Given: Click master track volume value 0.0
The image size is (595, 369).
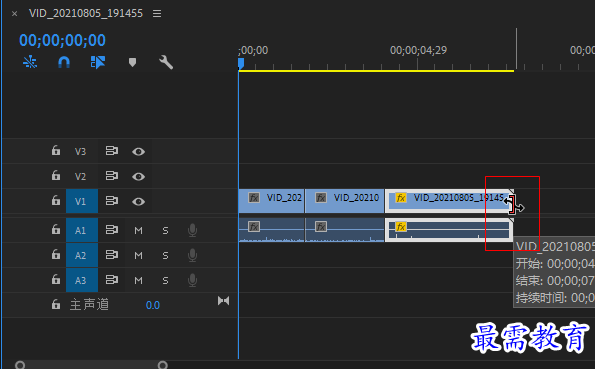Looking at the screenshot, I should (153, 305).
